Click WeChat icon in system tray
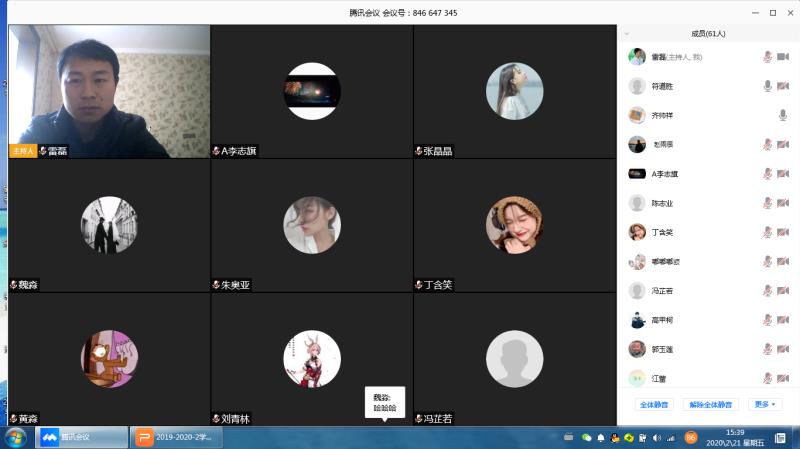The image size is (800, 449). [x=586, y=438]
